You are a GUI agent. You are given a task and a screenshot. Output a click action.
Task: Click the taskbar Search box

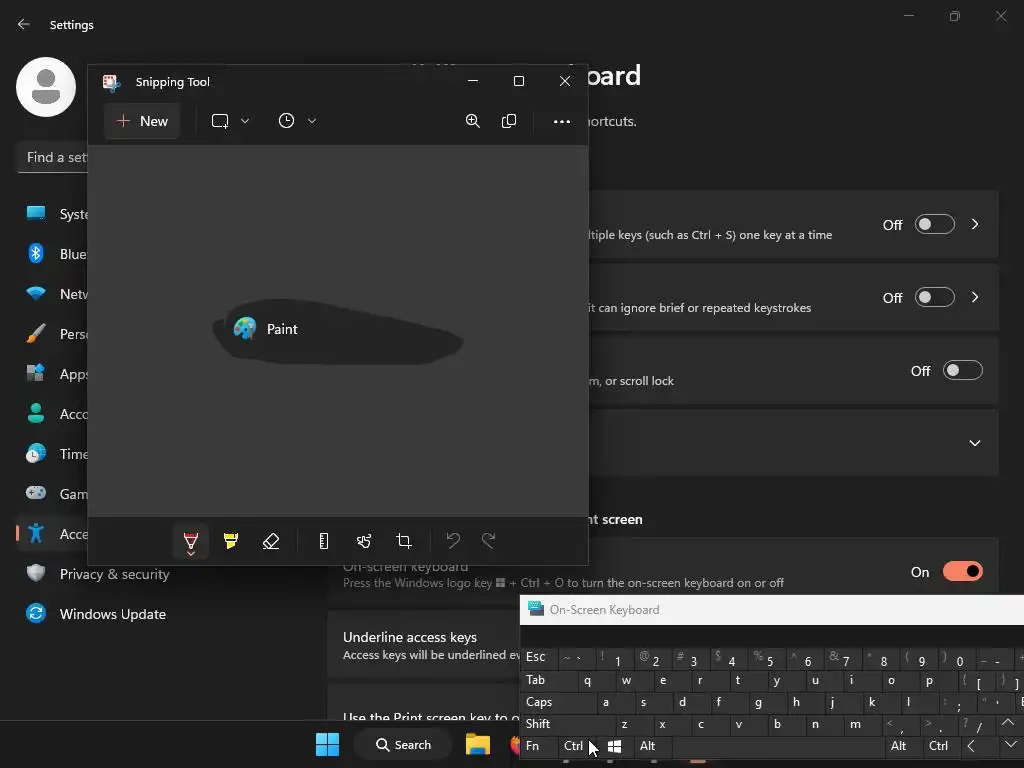point(403,744)
